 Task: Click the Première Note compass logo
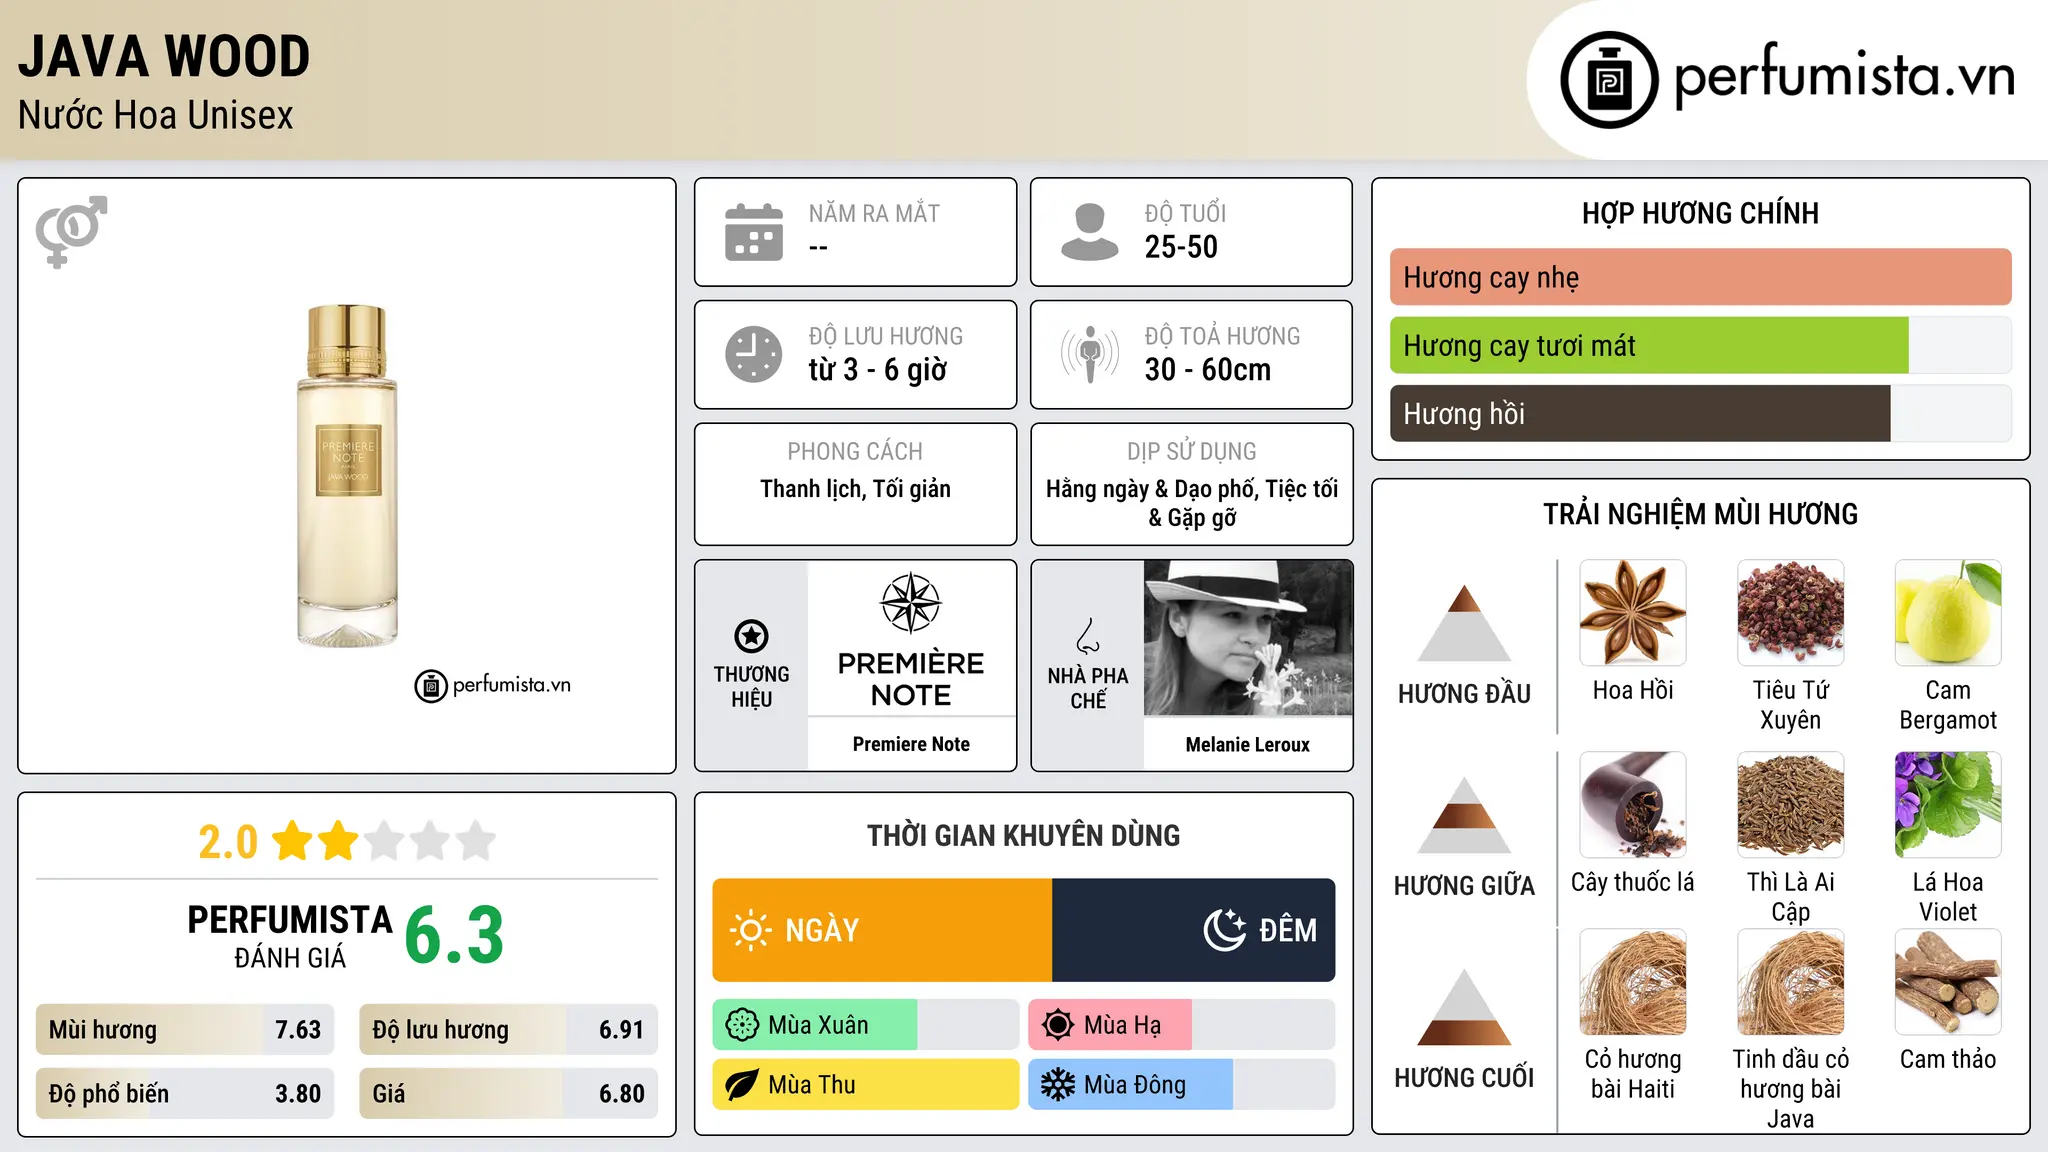tap(911, 603)
